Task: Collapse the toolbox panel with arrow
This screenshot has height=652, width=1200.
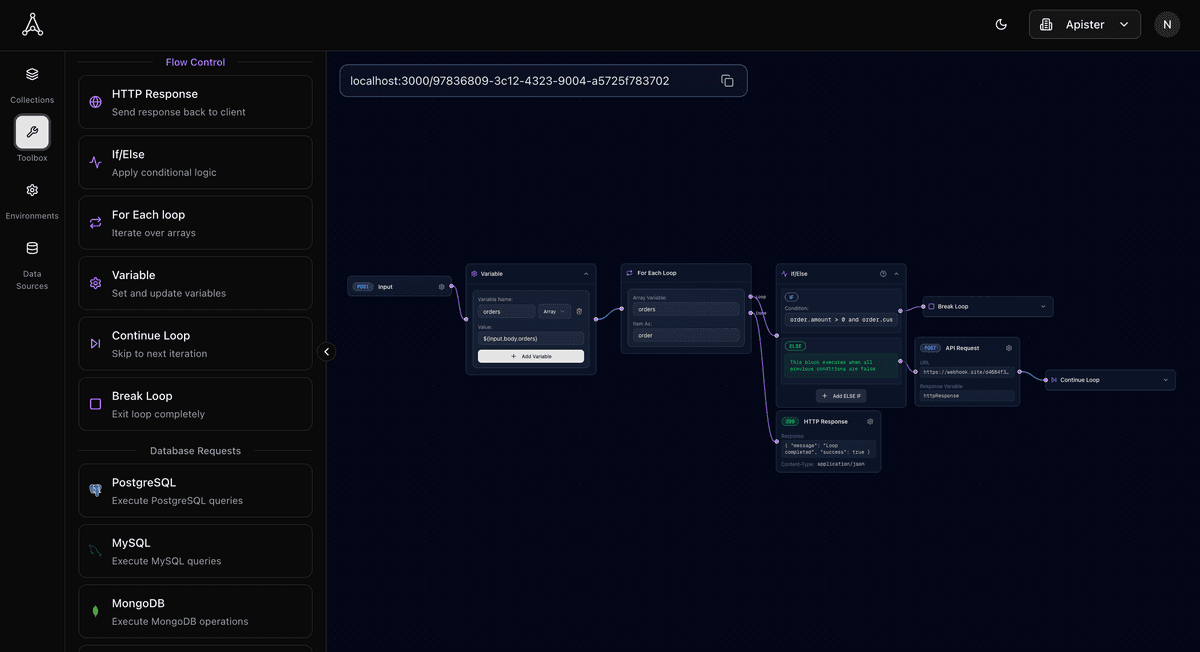Action: coord(326,351)
